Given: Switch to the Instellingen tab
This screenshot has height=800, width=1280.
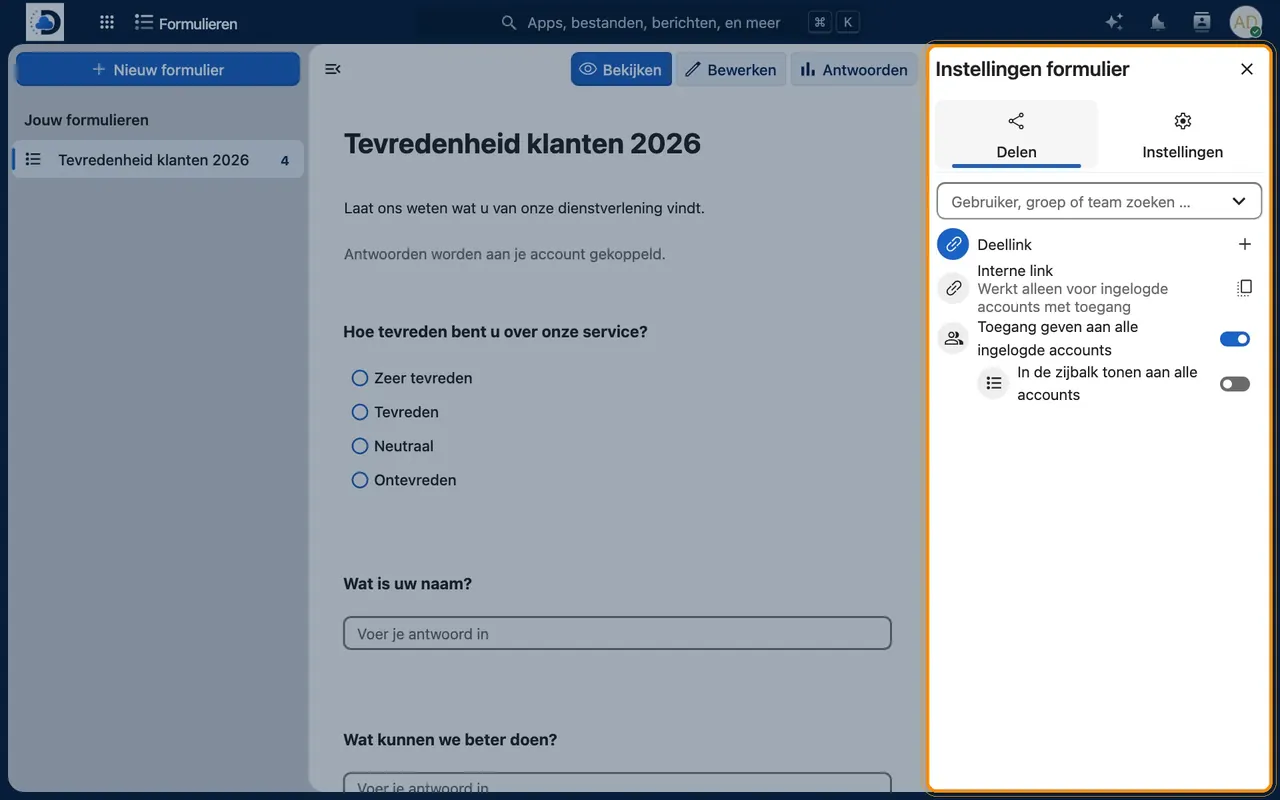Looking at the screenshot, I should (x=1183, y=135).
